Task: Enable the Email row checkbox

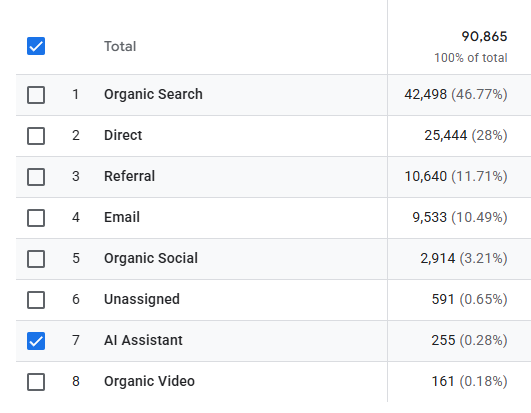Action: pos(36,218)
